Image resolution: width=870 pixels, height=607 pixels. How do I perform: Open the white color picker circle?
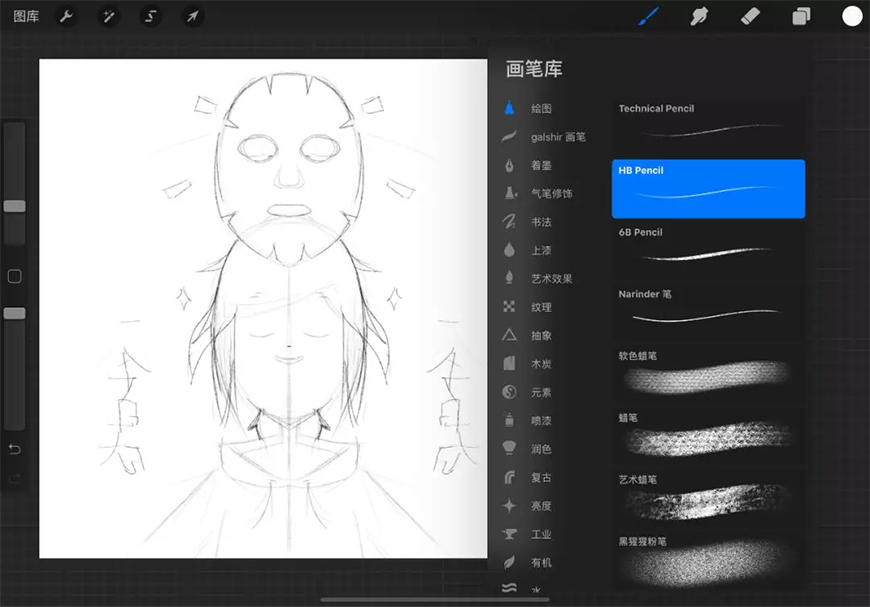click(x=852, y=16)
